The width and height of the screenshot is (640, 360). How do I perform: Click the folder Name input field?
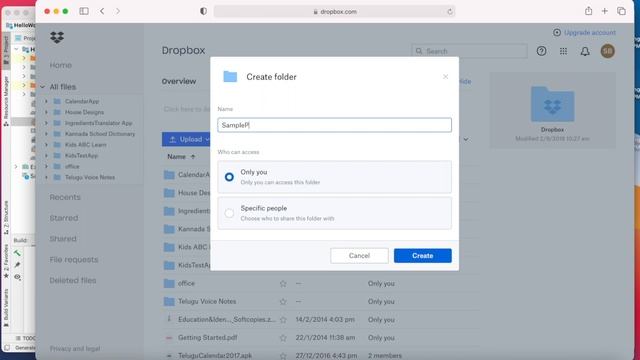334,125
